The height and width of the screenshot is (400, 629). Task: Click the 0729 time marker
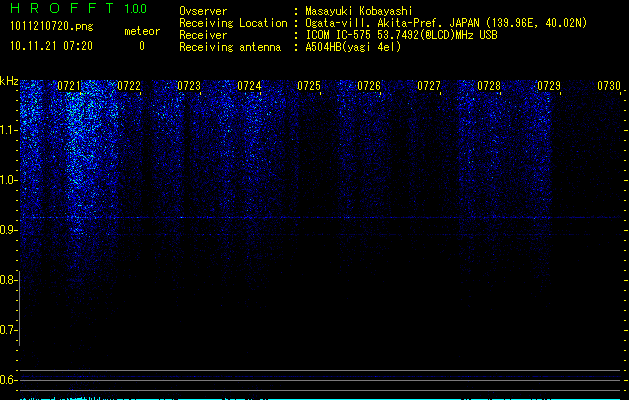click(549, 86)
